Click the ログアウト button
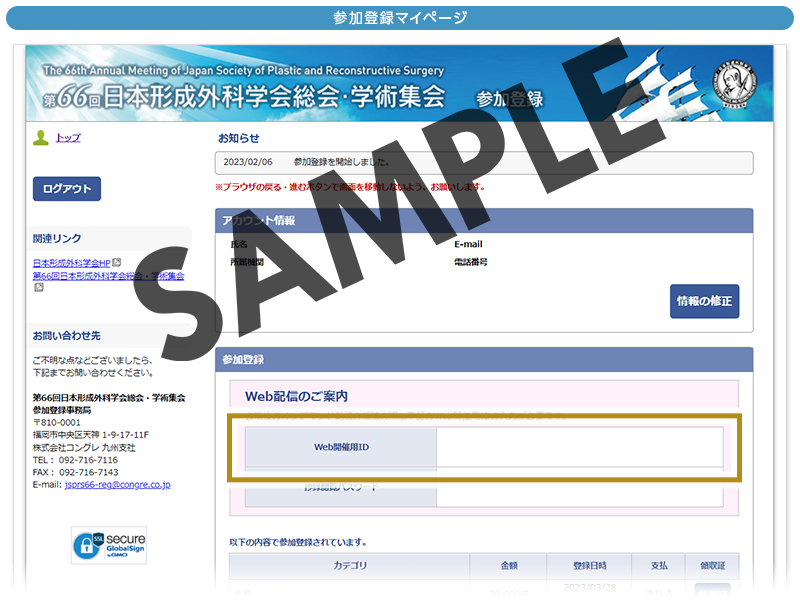This screenshot has width=800, height=605. [67, 189]
